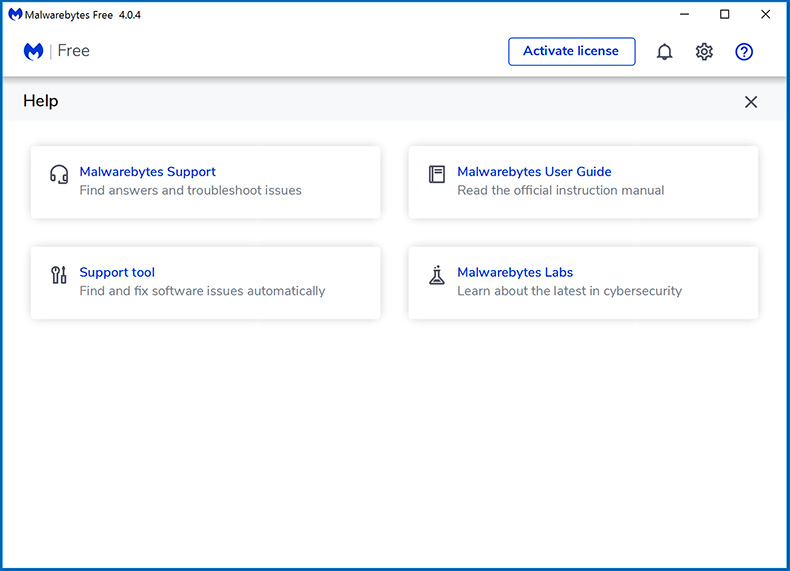Click the small Malwarebytes icon in title bar
The width and height of the screenshot is (790, 571).
click(x=15, y=14)
